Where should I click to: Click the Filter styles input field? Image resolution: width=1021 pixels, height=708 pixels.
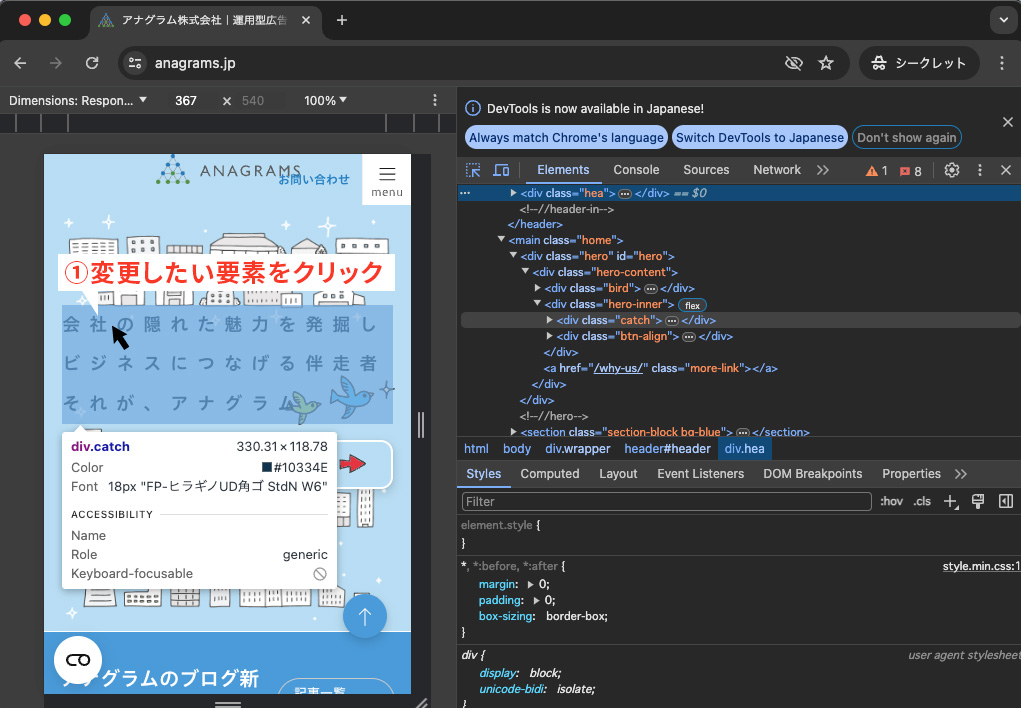665,501
